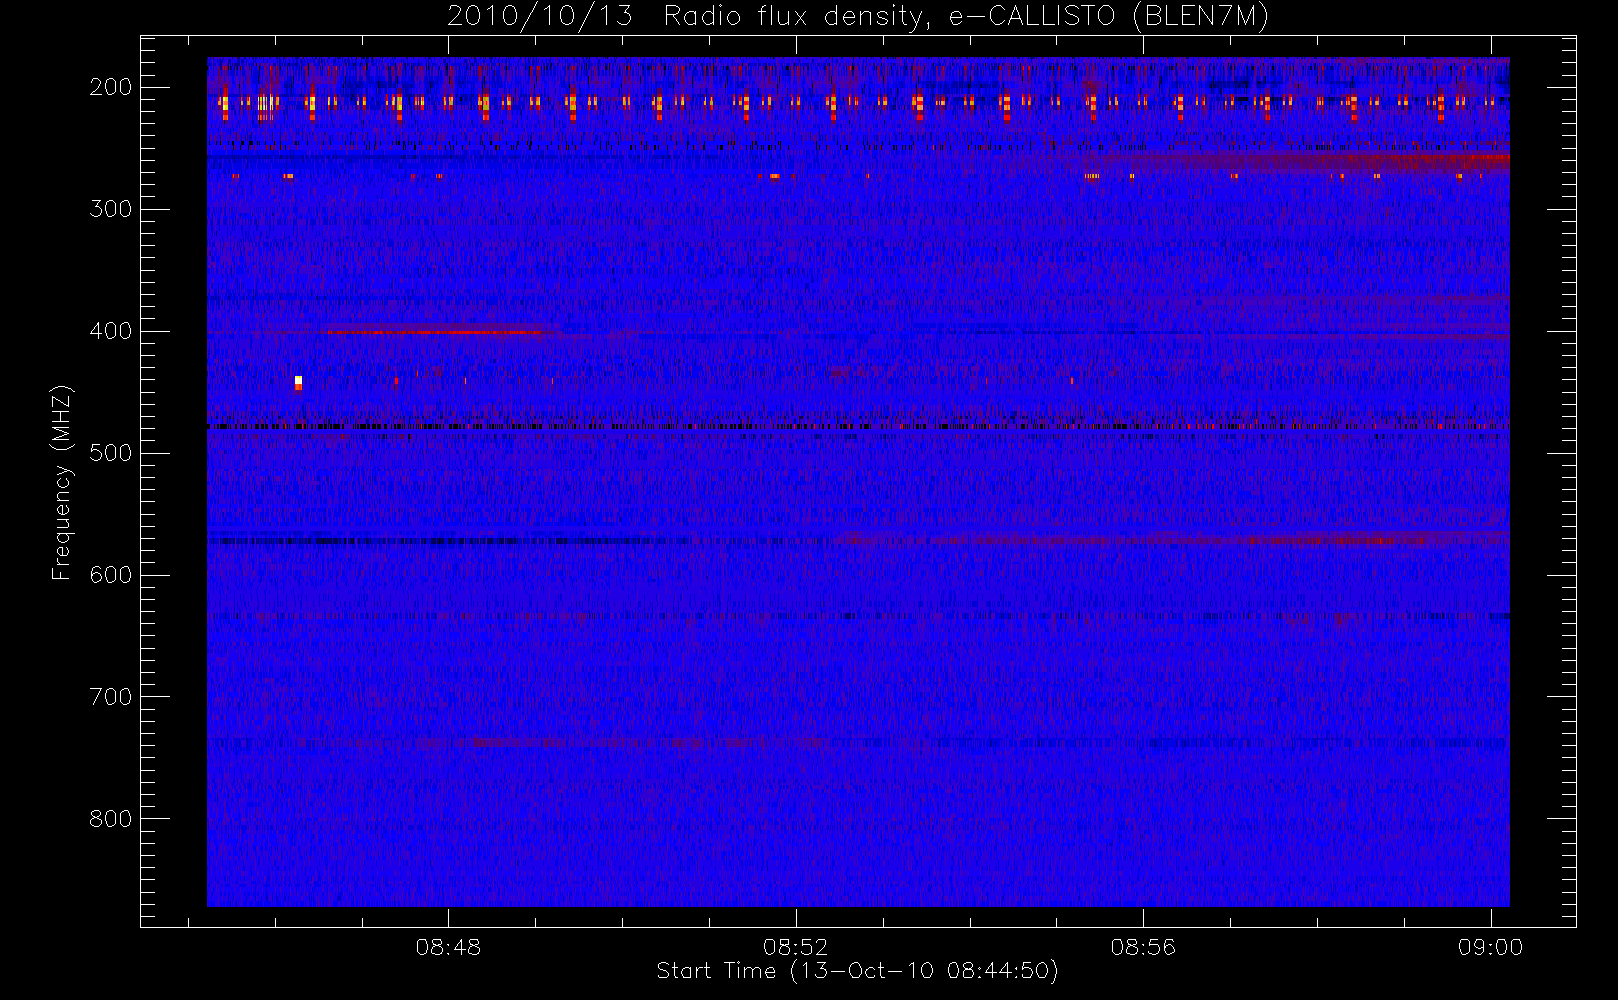The width and height of the screenshot is (1618, 1000).
Task: Click the 700 frequency tick label
Action: pyautogui.click(x=110, y=697)
